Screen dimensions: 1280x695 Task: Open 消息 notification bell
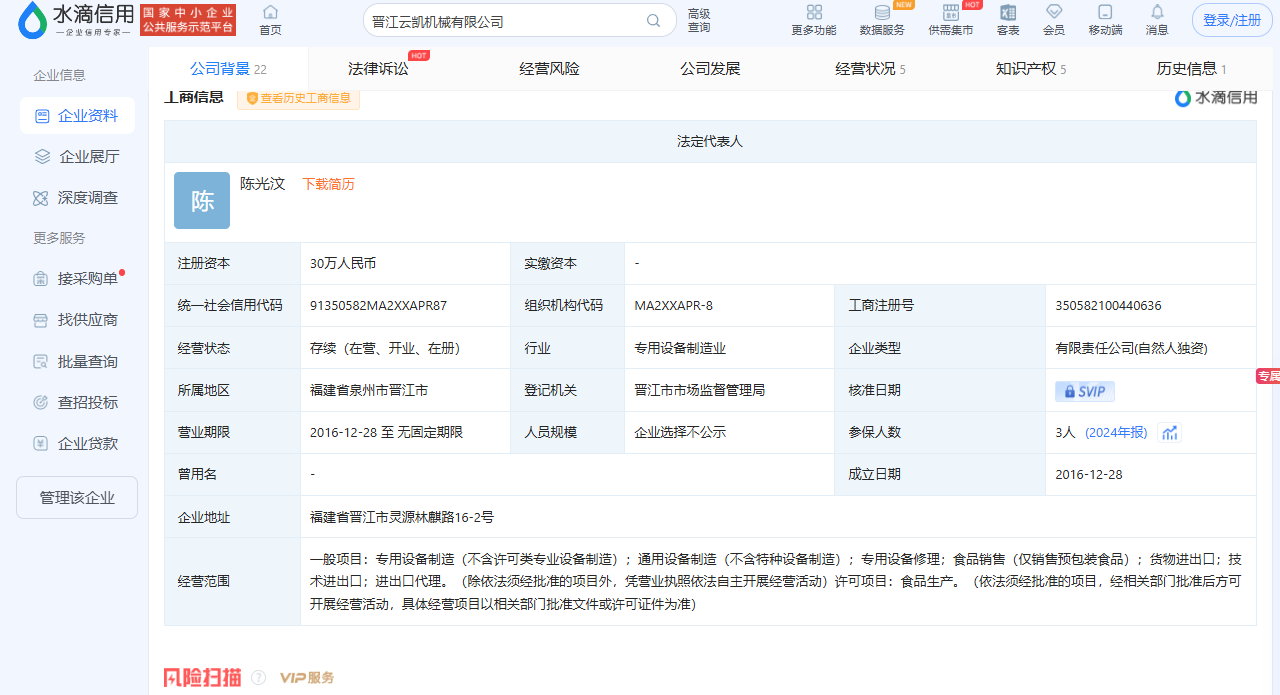coord(1157,13)
